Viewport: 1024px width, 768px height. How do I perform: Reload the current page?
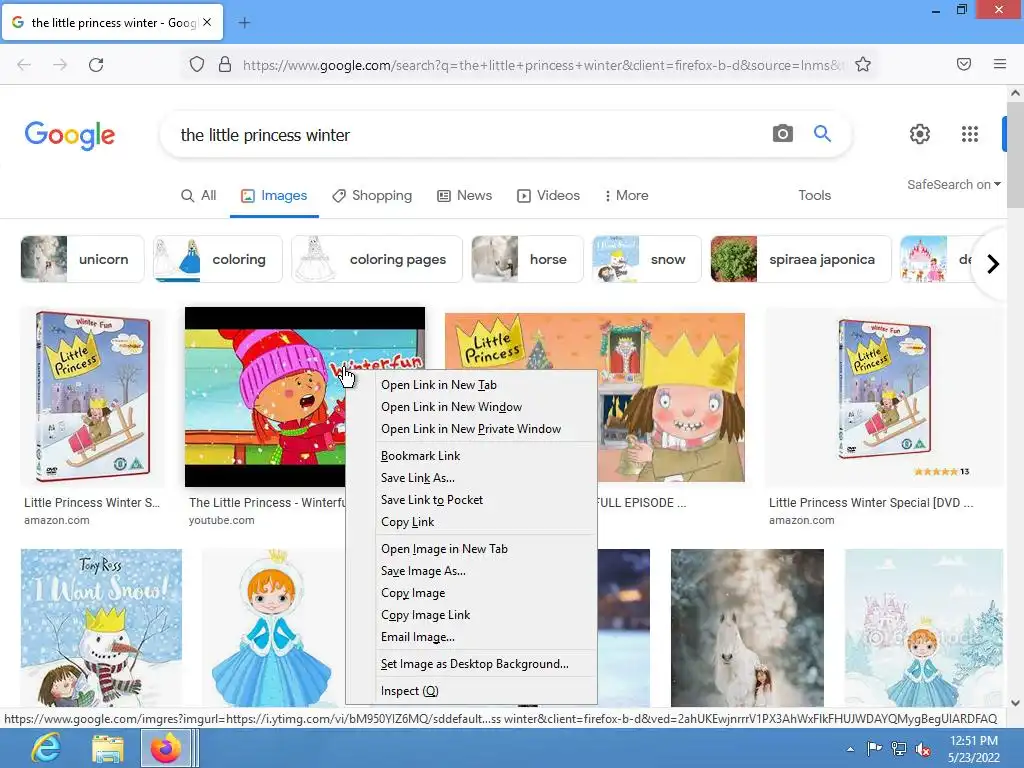(96, 65)
